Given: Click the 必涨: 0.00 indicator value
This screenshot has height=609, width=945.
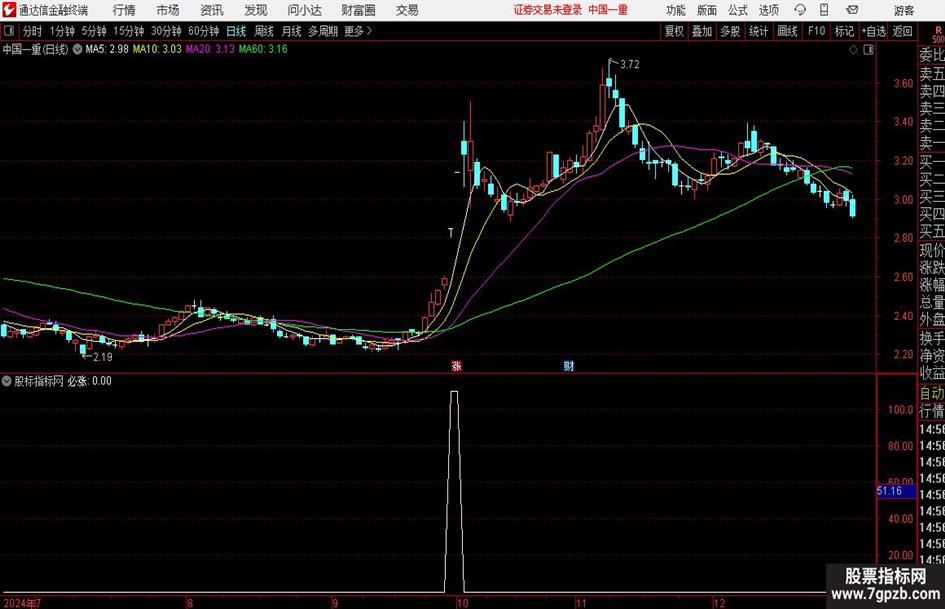Looking at the screenshot, I should (89, 381).
